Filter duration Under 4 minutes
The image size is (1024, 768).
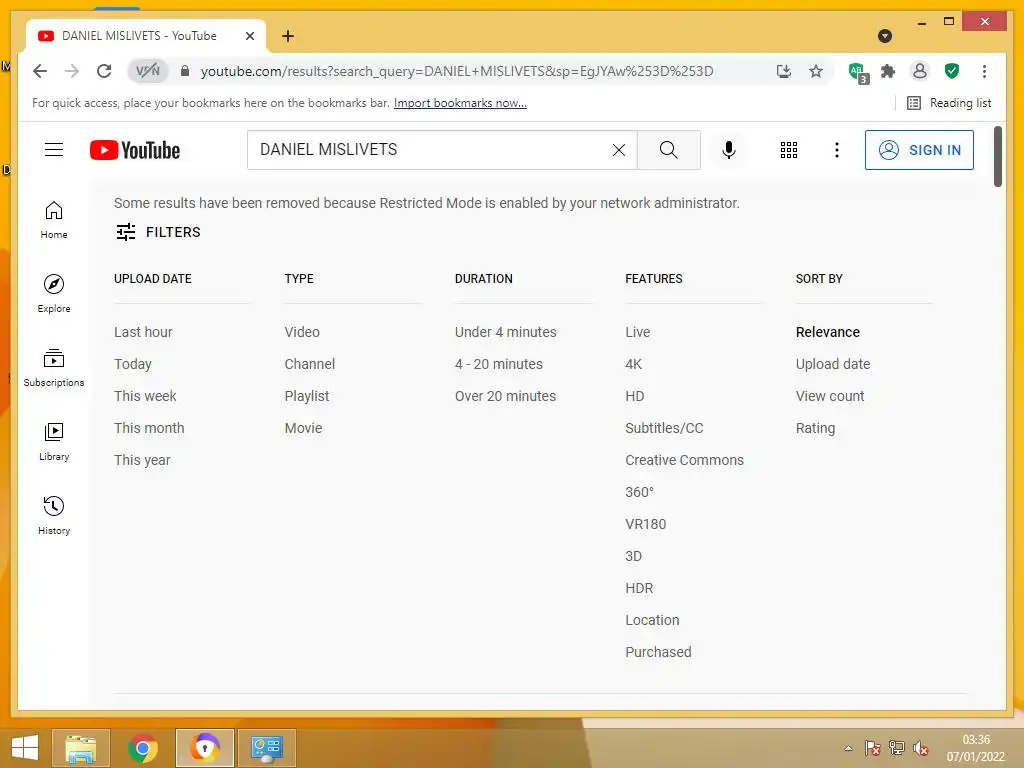(x=505, y=332)
